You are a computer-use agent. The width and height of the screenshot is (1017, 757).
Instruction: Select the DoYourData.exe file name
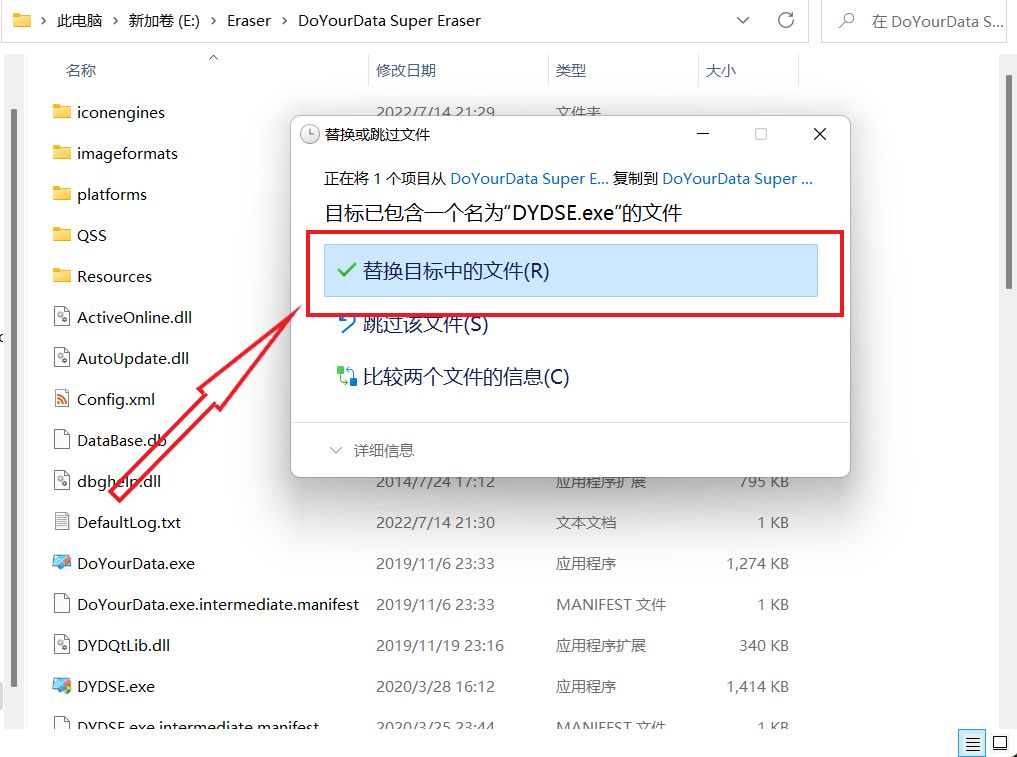pyautogui.click(x=136, y=563)
